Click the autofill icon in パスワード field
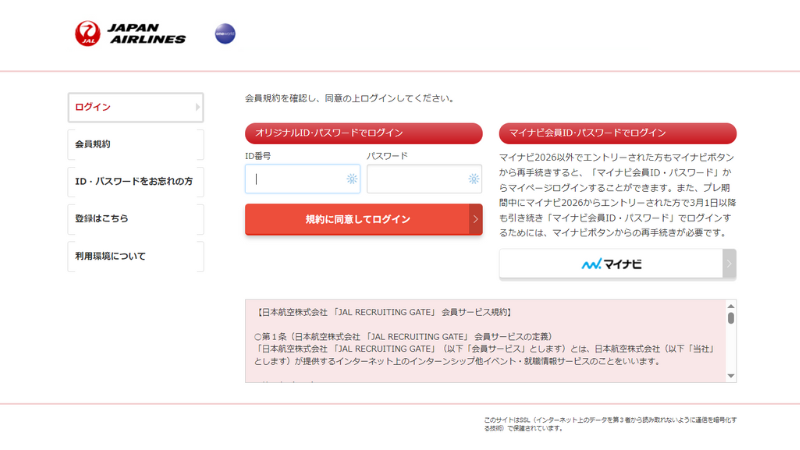 [x=473, y=179]
